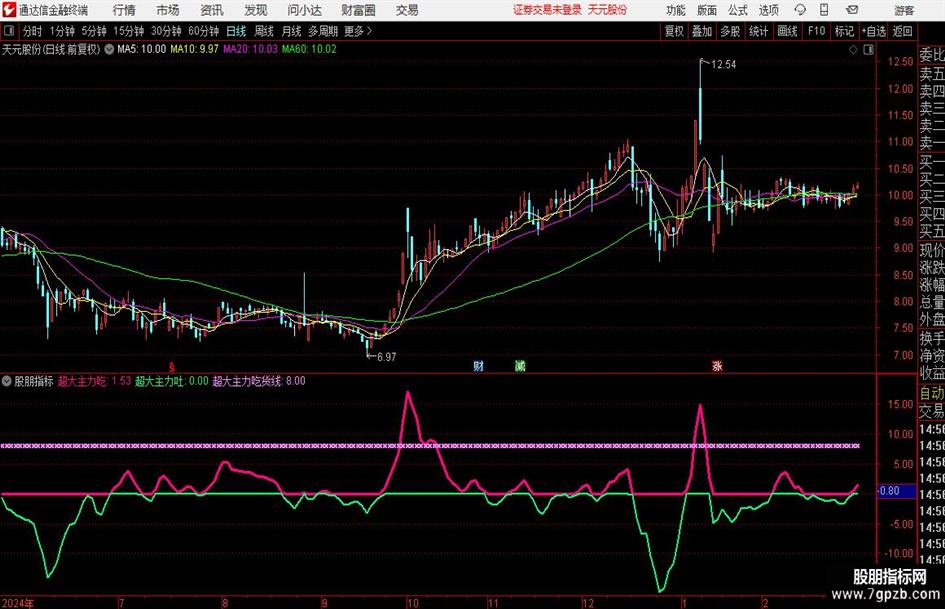The width and height of the screenshot is (945, 609).
Task: Open the 功能 menu
Action: click(x=676, y=10)
